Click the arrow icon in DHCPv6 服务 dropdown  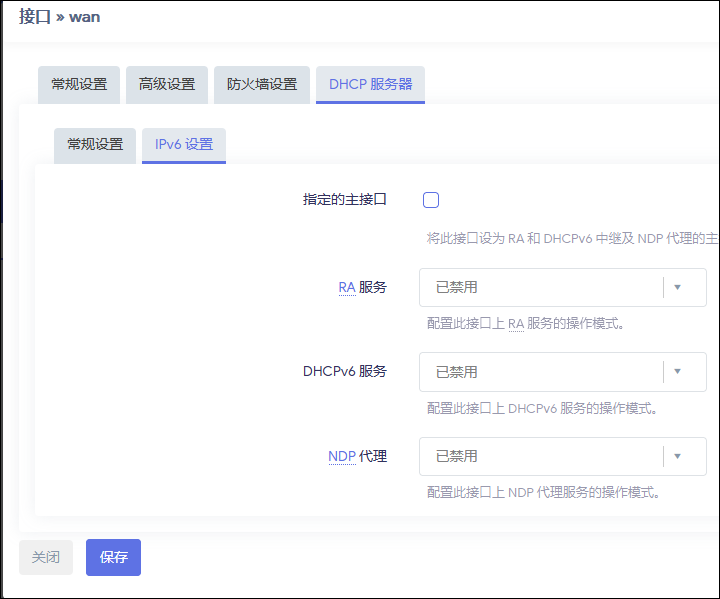click(x=677, y=372)
